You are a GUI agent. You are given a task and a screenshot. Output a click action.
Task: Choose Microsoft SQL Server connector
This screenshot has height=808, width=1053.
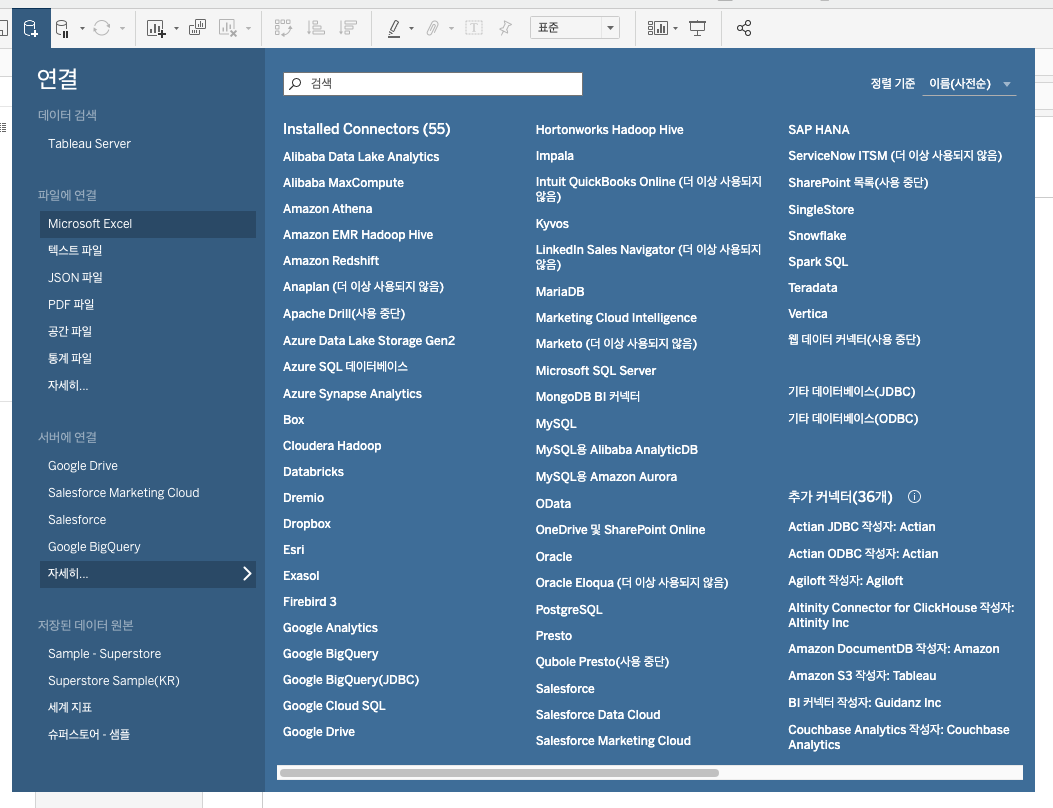pos(596,371)
